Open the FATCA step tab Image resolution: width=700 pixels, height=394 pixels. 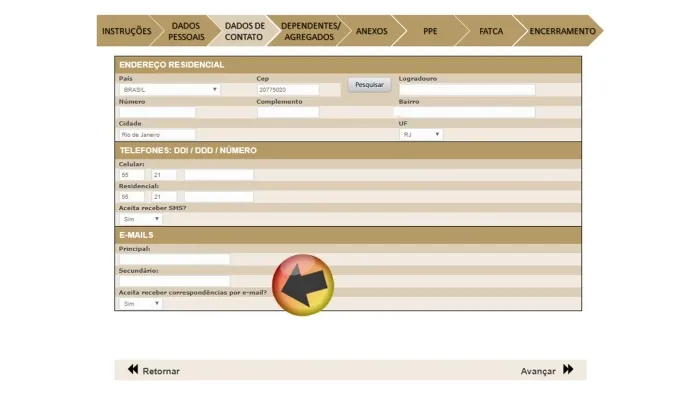click(x=491, y=31)
